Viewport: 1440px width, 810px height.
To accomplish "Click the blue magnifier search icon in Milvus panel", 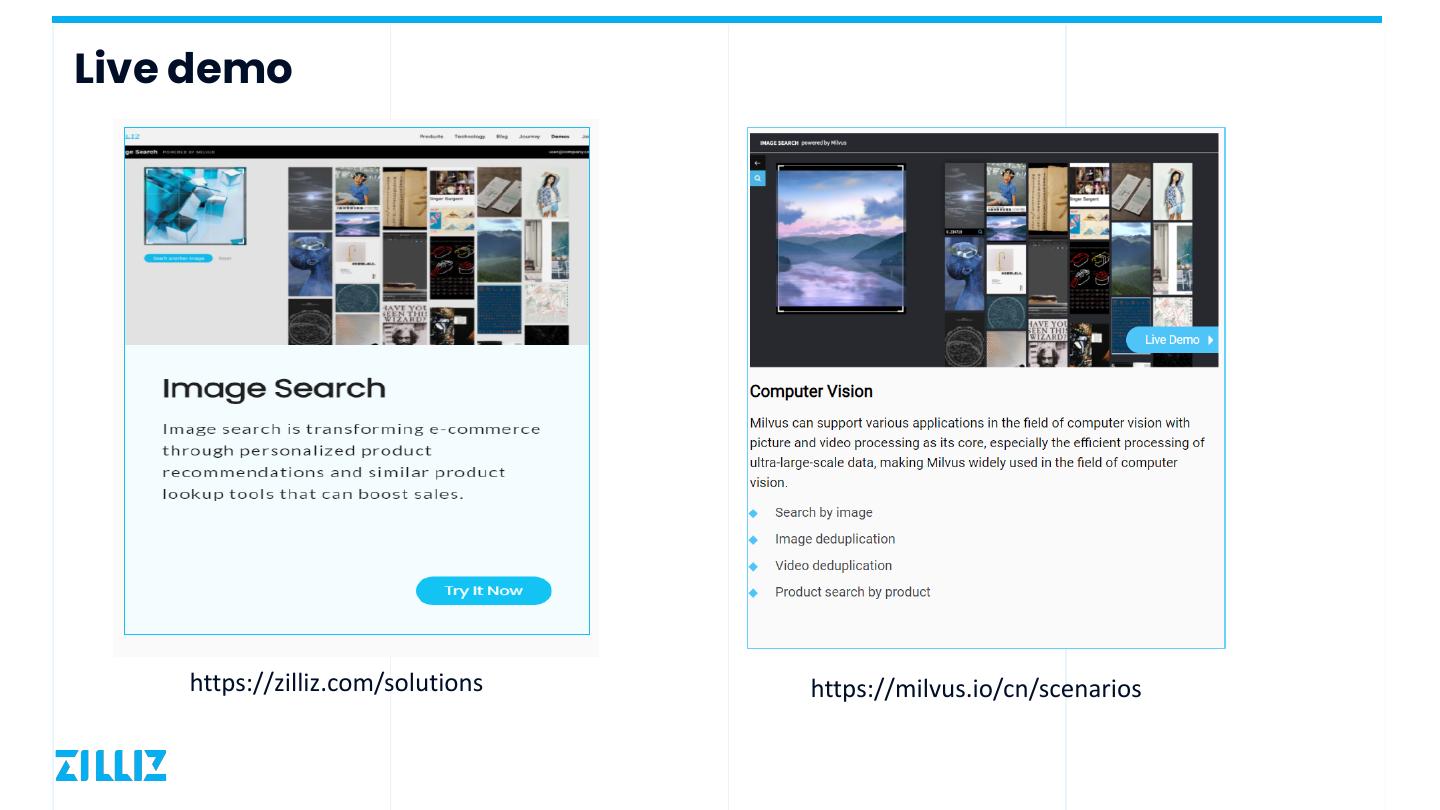I will point(758,179).
